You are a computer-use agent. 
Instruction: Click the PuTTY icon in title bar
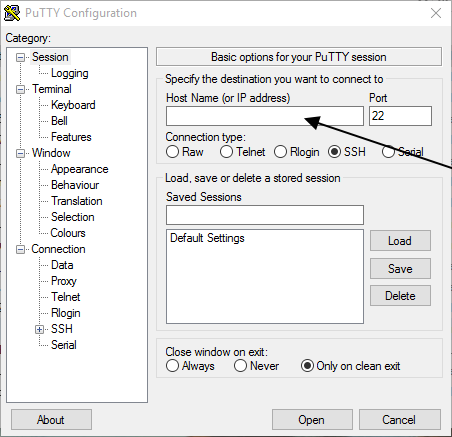tap(12, 13)
